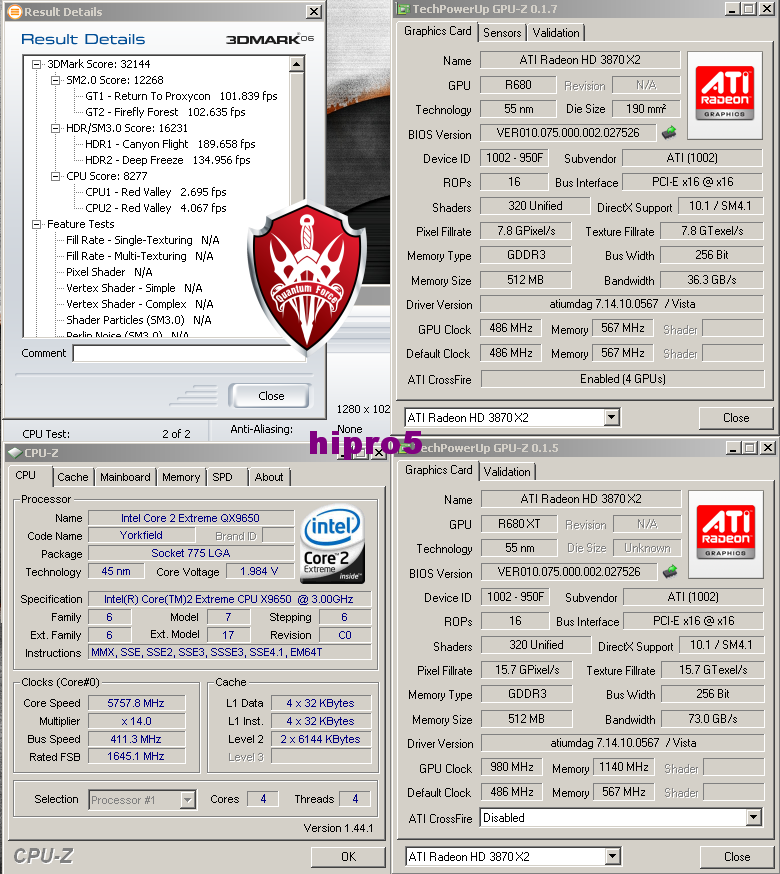The image size is (780, 874).
Task: Click CPU-Z Name field Intel Core 2 Extreme QX9650
Action: point(191,518)
